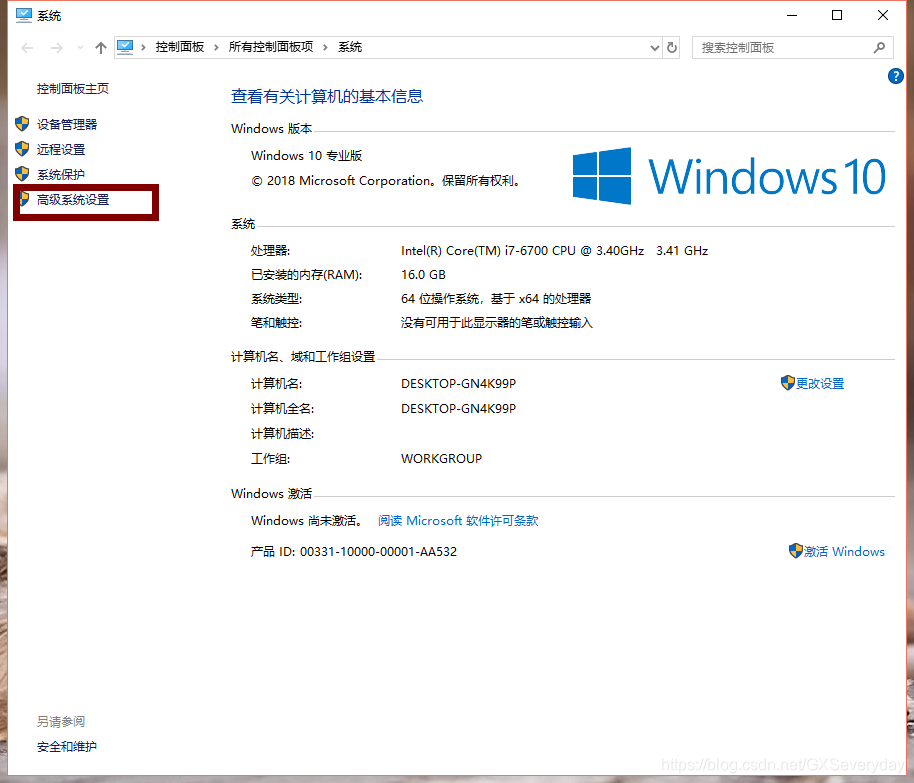Click the computer icon in address bar
Screen dimensions: 914x783
(x=125, y=47)
